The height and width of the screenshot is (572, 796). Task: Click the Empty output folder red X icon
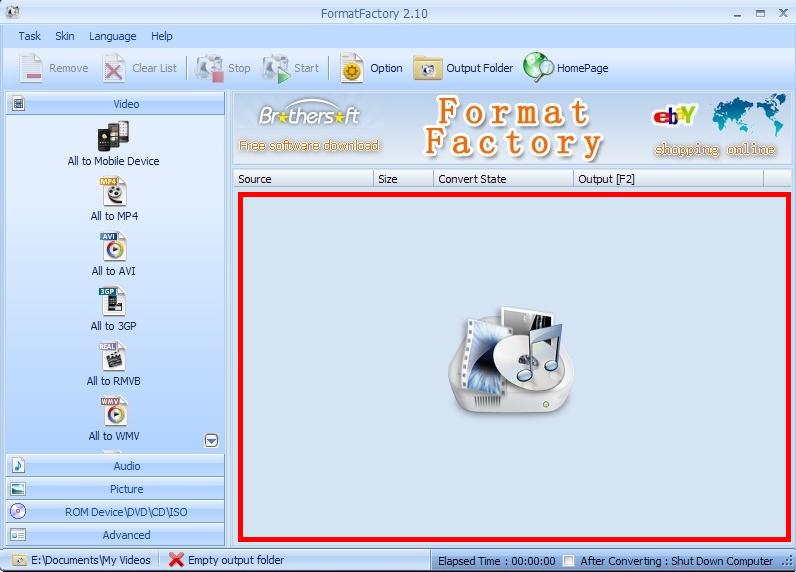[x=176, y=560]
